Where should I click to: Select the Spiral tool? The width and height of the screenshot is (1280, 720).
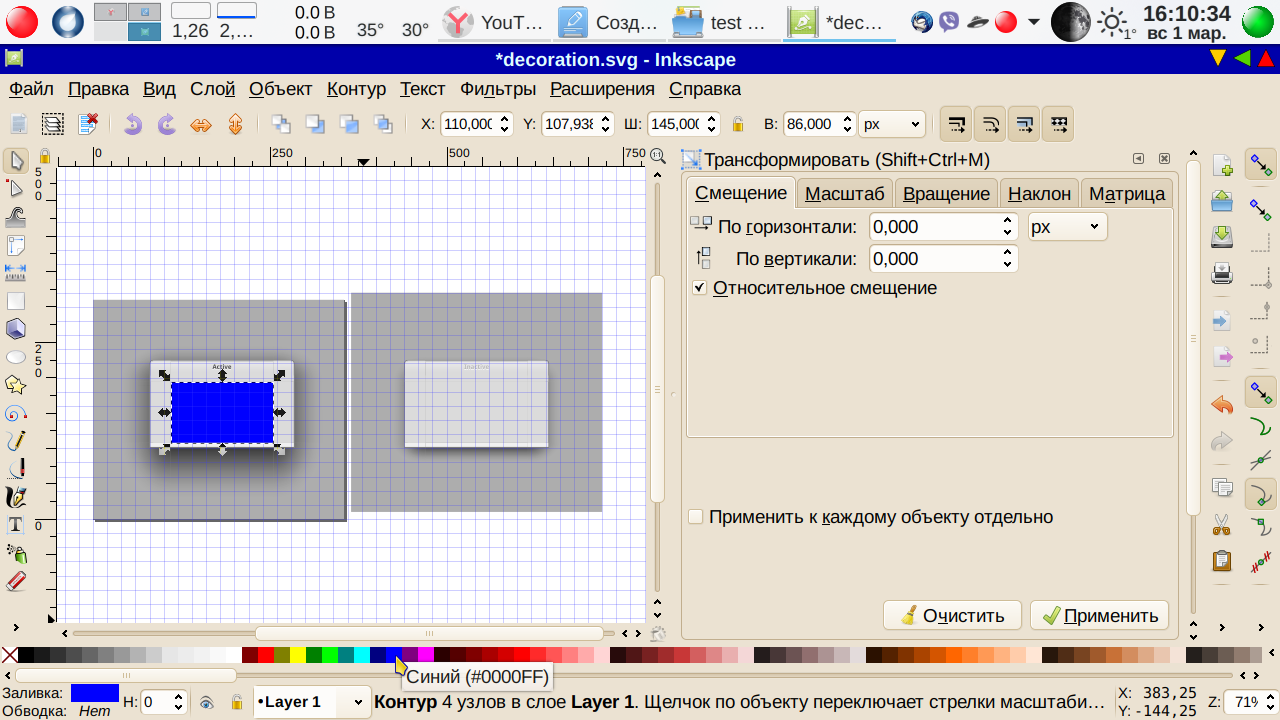16,412
